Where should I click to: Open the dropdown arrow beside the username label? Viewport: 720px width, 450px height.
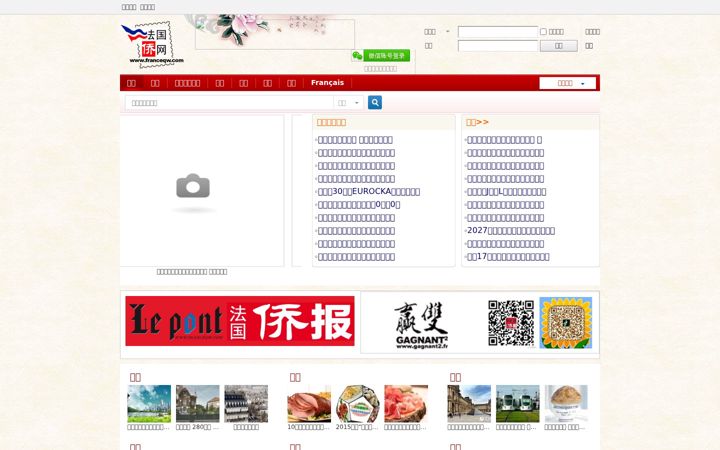click(448, 32)
